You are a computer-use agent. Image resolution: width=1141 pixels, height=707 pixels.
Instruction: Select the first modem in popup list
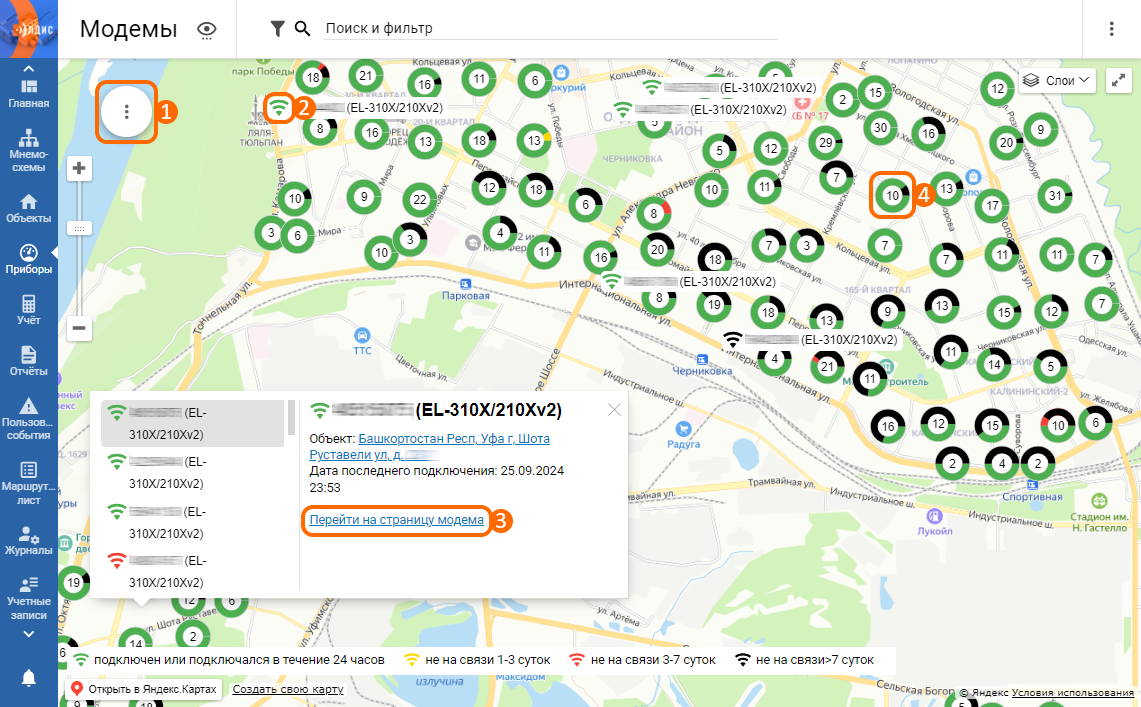pyautogui.click(x=193, y=423)
